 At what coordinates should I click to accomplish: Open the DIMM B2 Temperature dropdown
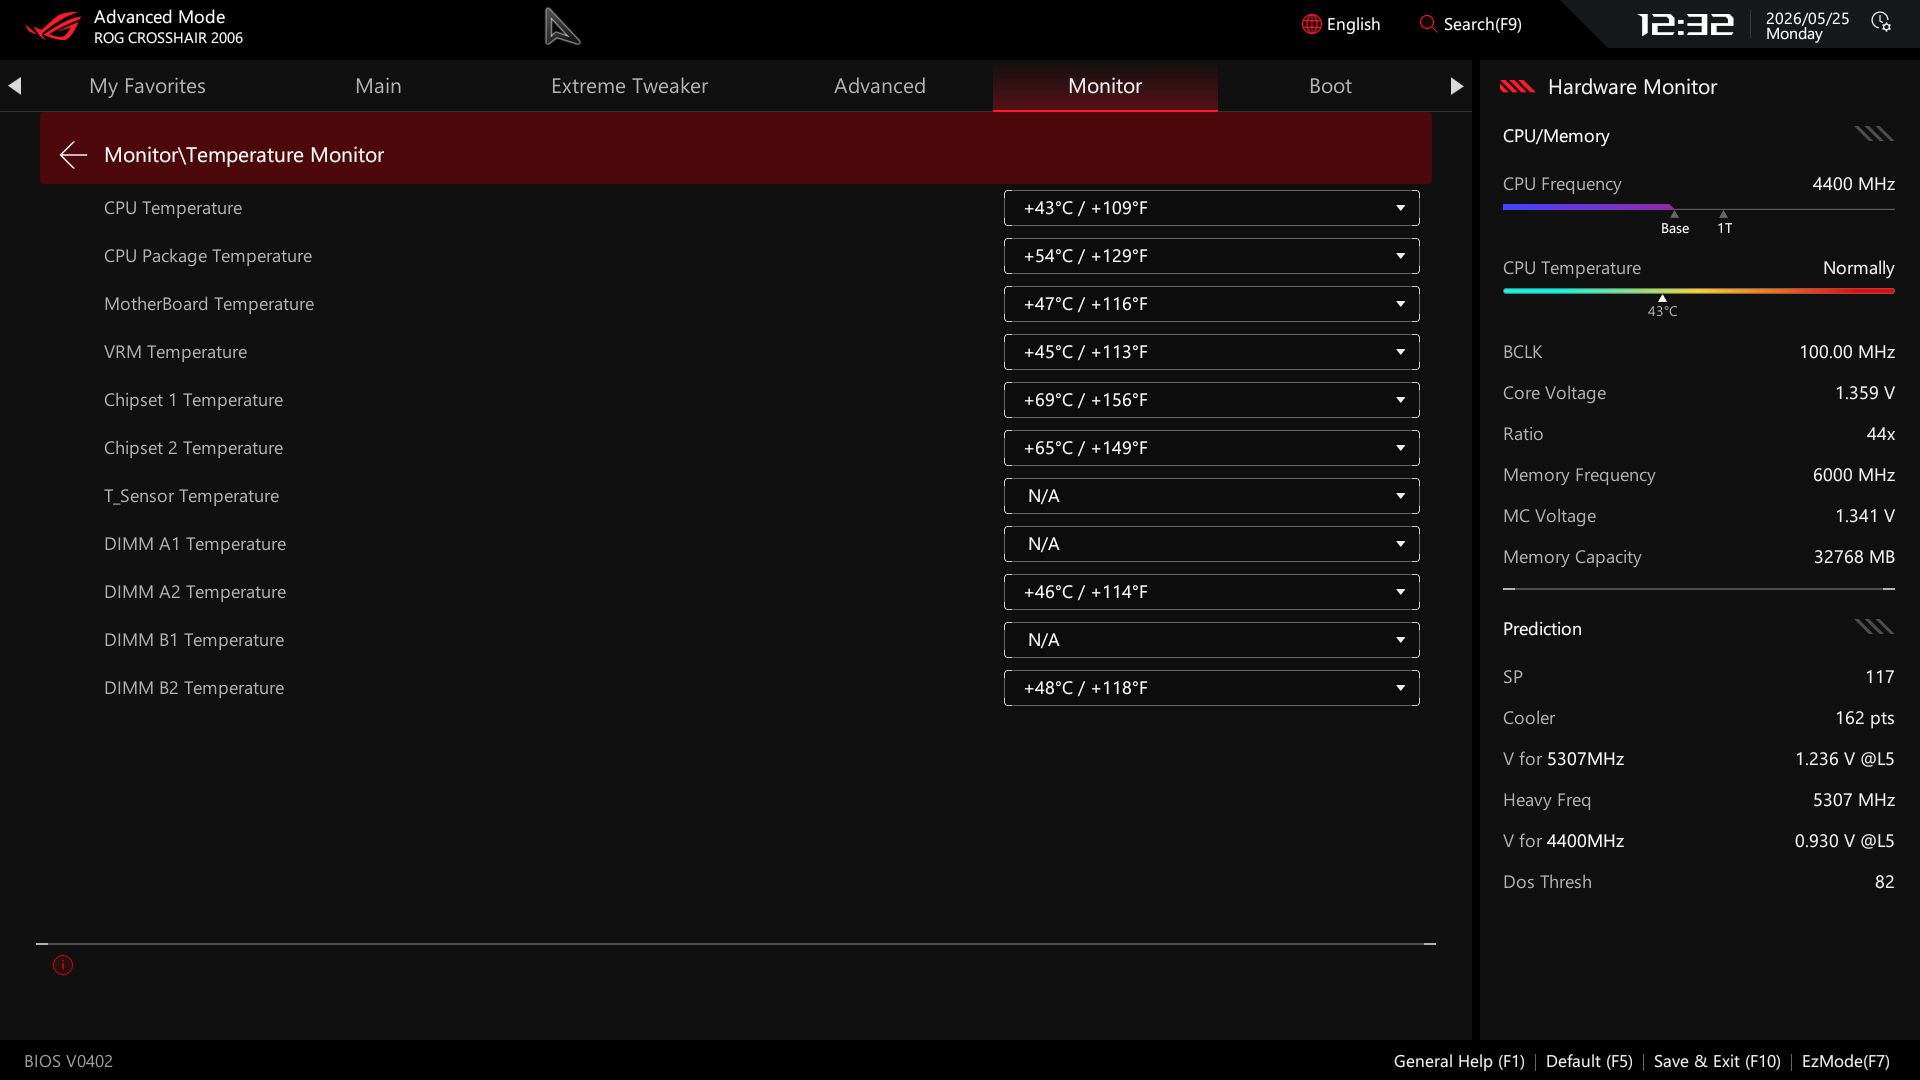click(x=1211, y=688)
